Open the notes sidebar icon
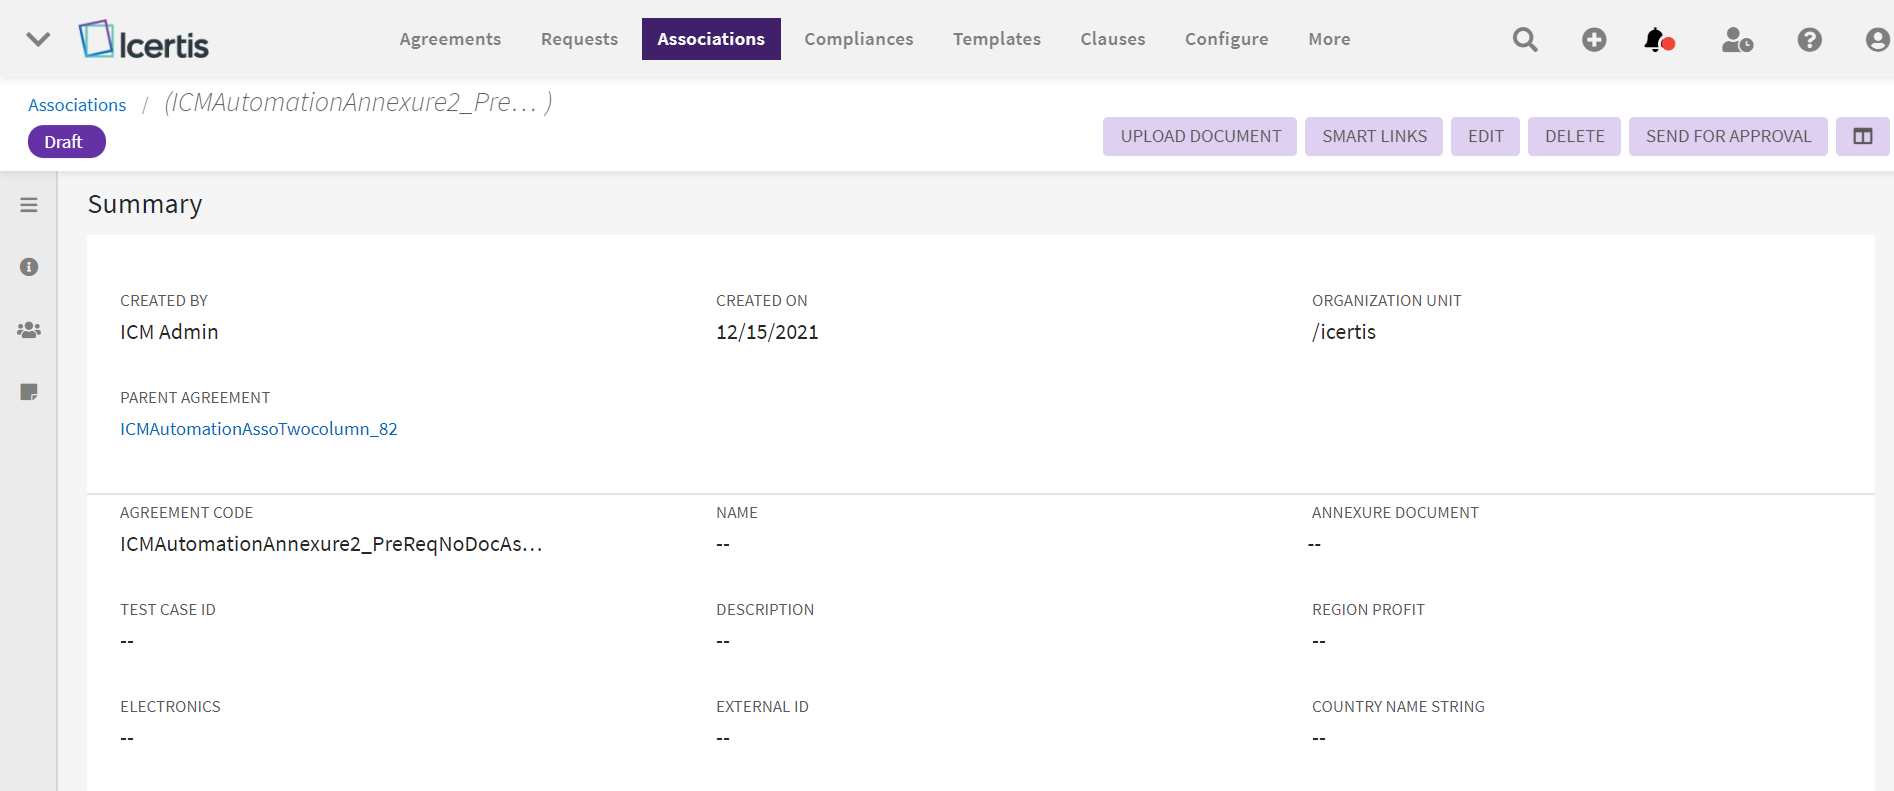Image resolution: width=1894 pixels, height=791 pixels. (29, 392)
